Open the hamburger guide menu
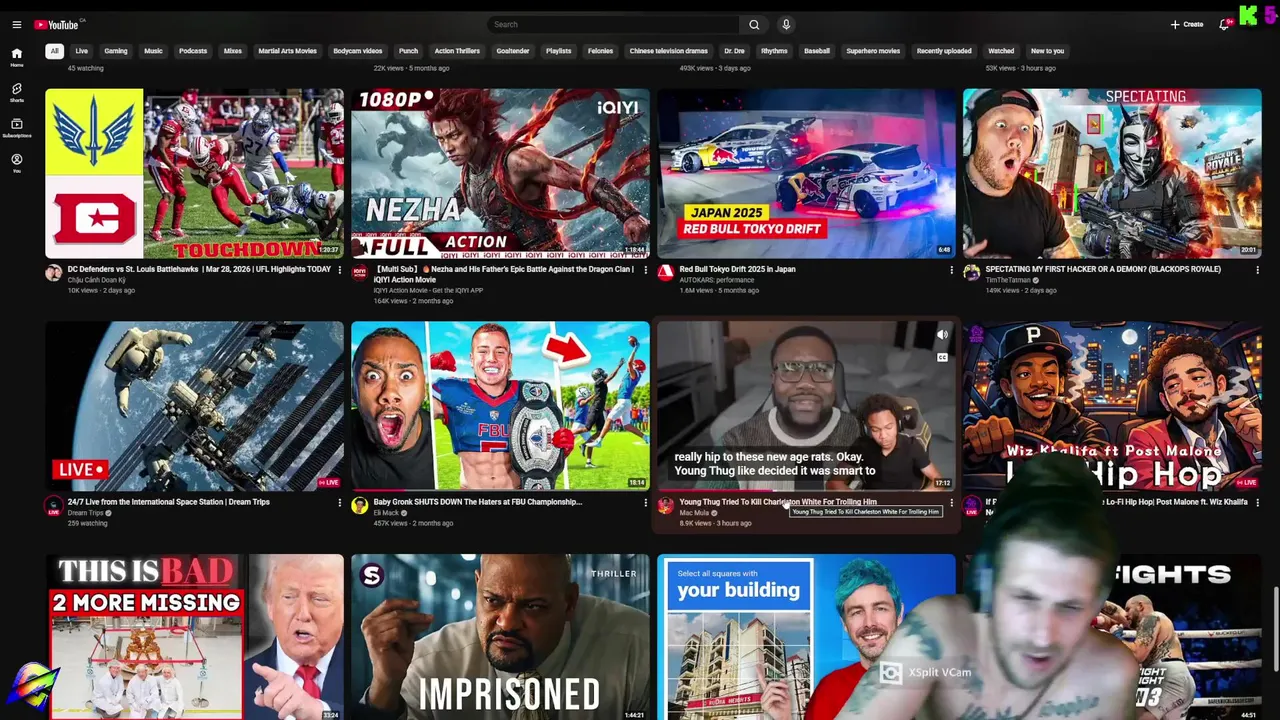 coord(16,24)
